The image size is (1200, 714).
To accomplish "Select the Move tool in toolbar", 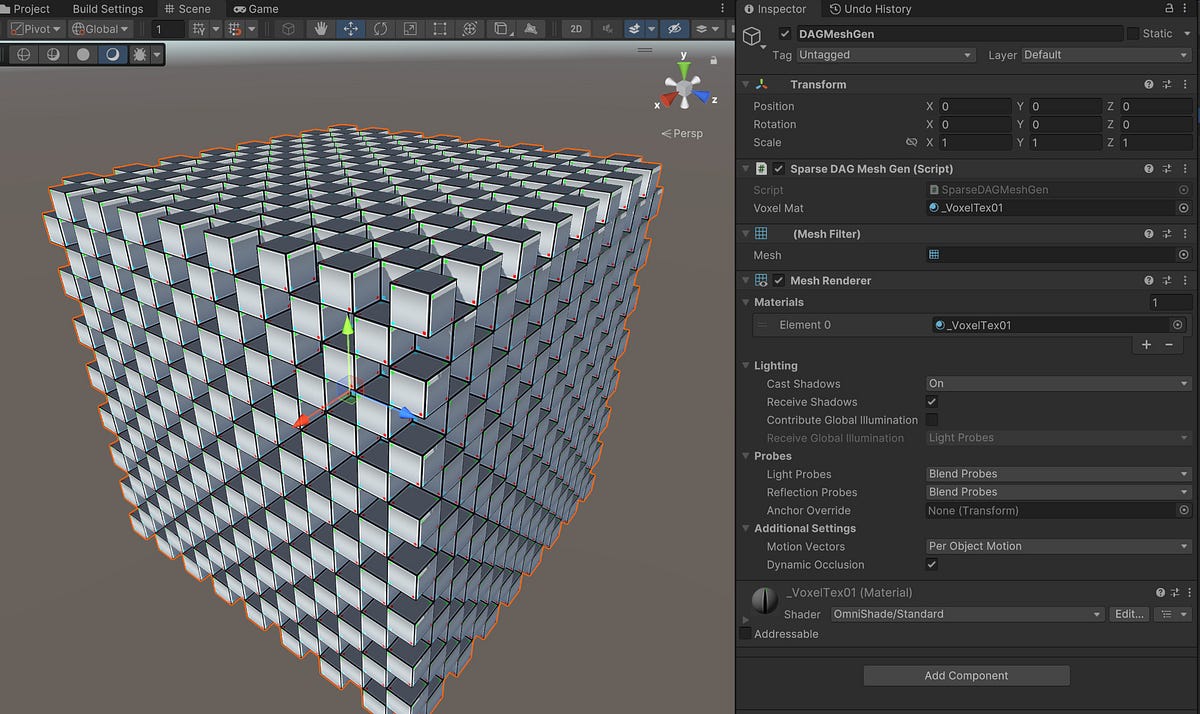I will pos(351,29).
